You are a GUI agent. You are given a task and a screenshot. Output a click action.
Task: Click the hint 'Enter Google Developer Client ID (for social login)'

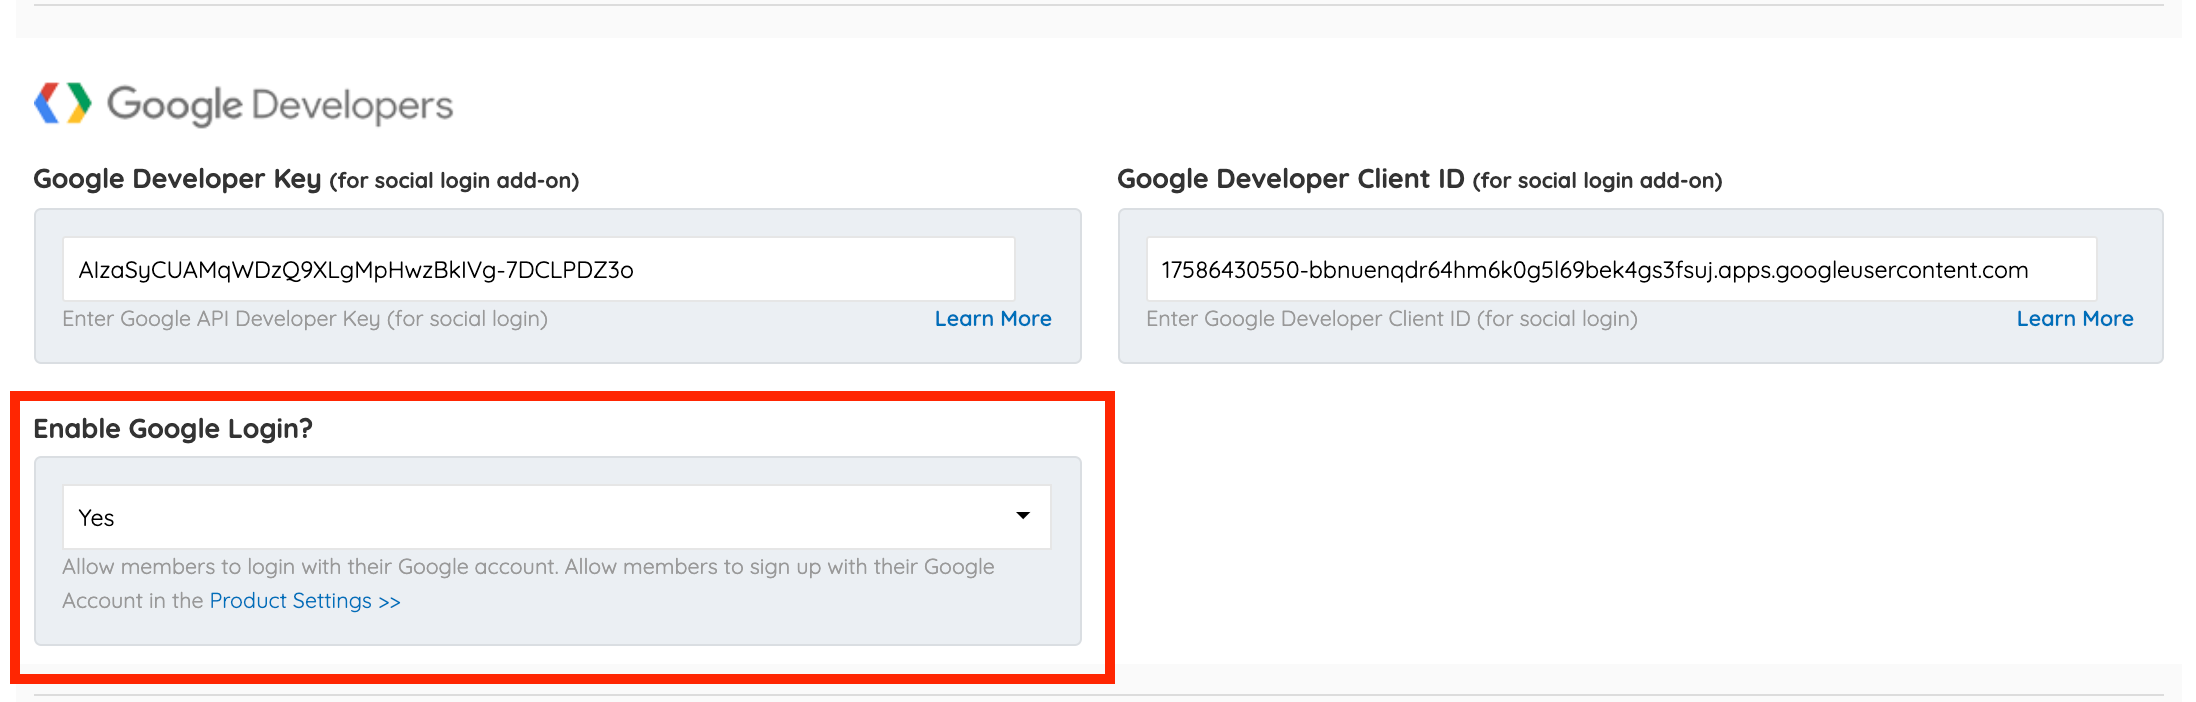tap(1392, 318)
